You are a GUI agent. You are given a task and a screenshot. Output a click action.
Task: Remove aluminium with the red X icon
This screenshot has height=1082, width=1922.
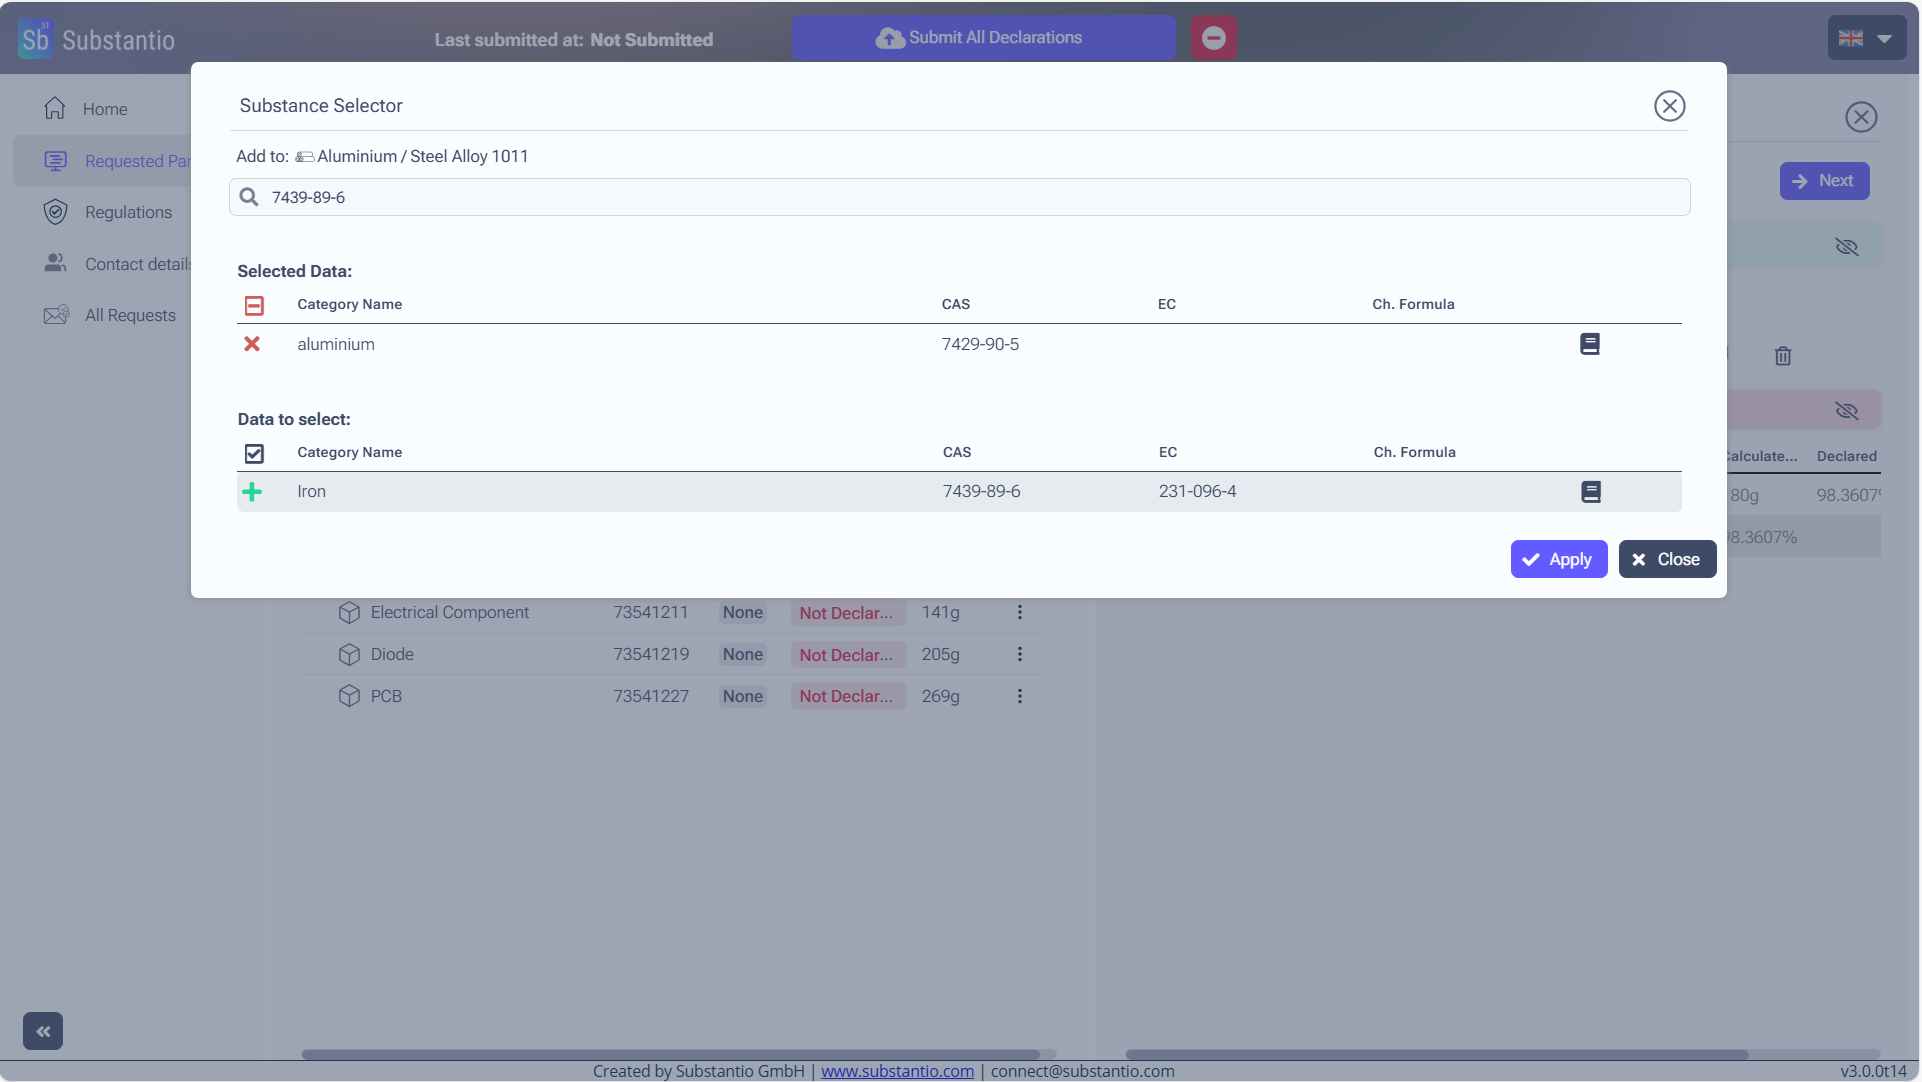coord(252,344)
